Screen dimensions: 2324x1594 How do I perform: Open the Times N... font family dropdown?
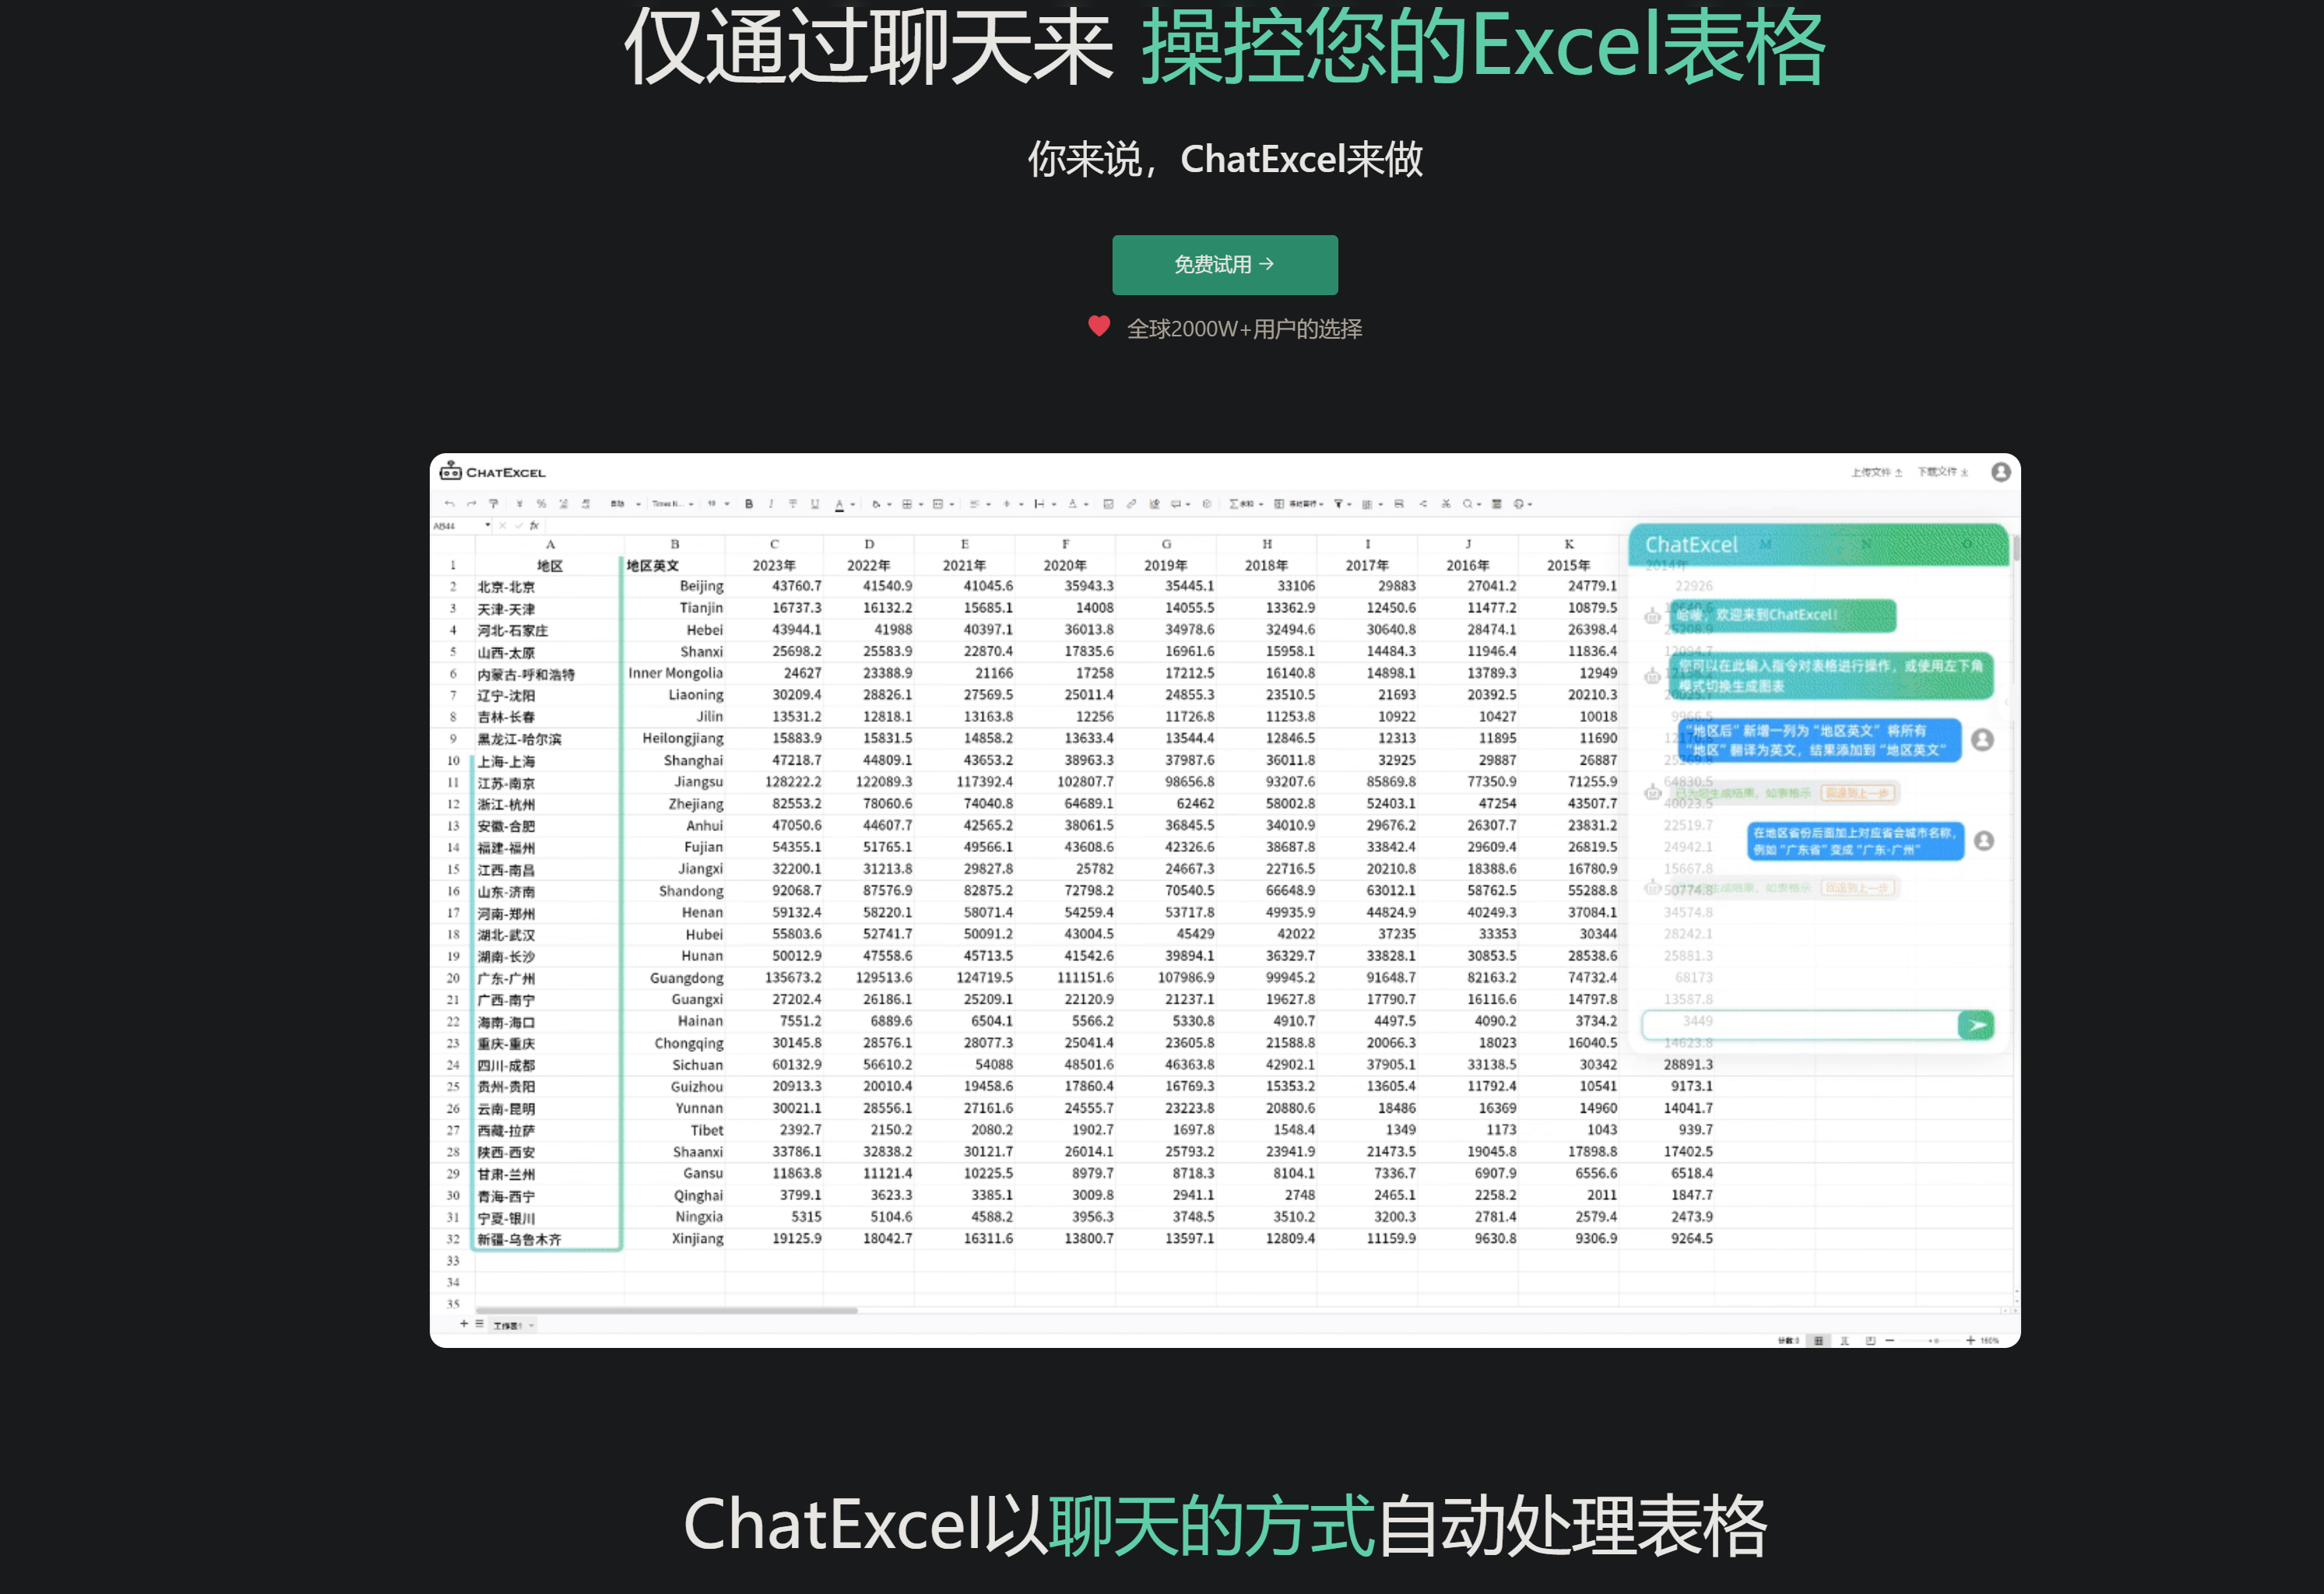pyautogui.click(x=673, y=504)
